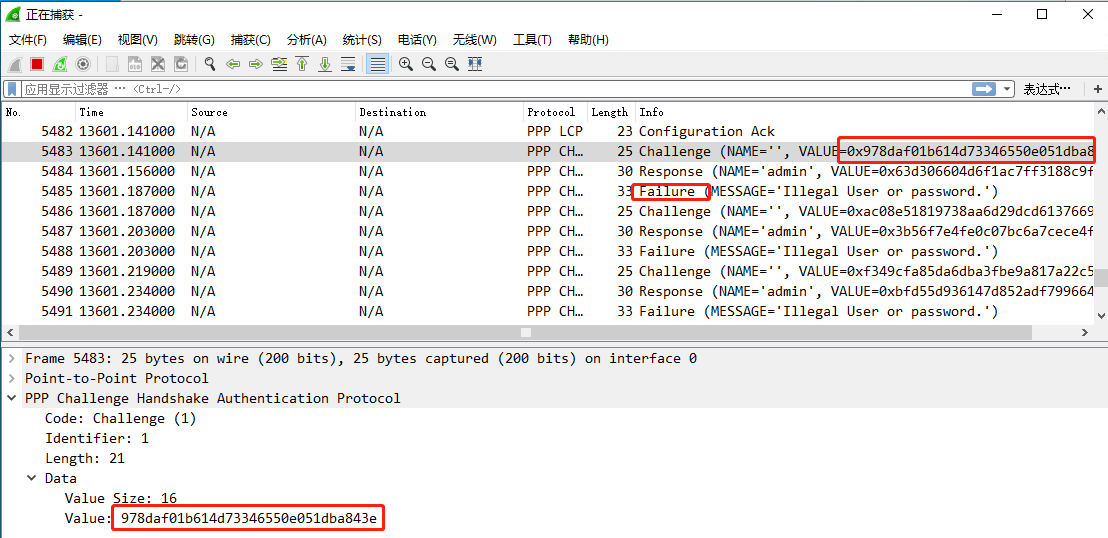This screenshot has width=1108, height=538.
Task: Toggle auto-scroll during live capture
Action: pyautogui.click(x=348, y=64)
